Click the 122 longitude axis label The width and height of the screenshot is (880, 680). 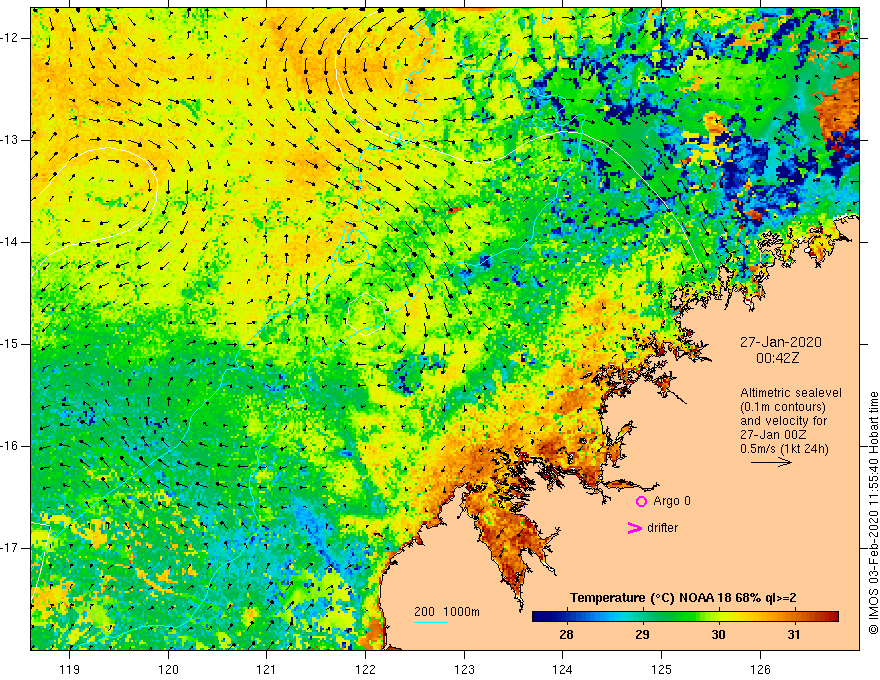(365, 669)
